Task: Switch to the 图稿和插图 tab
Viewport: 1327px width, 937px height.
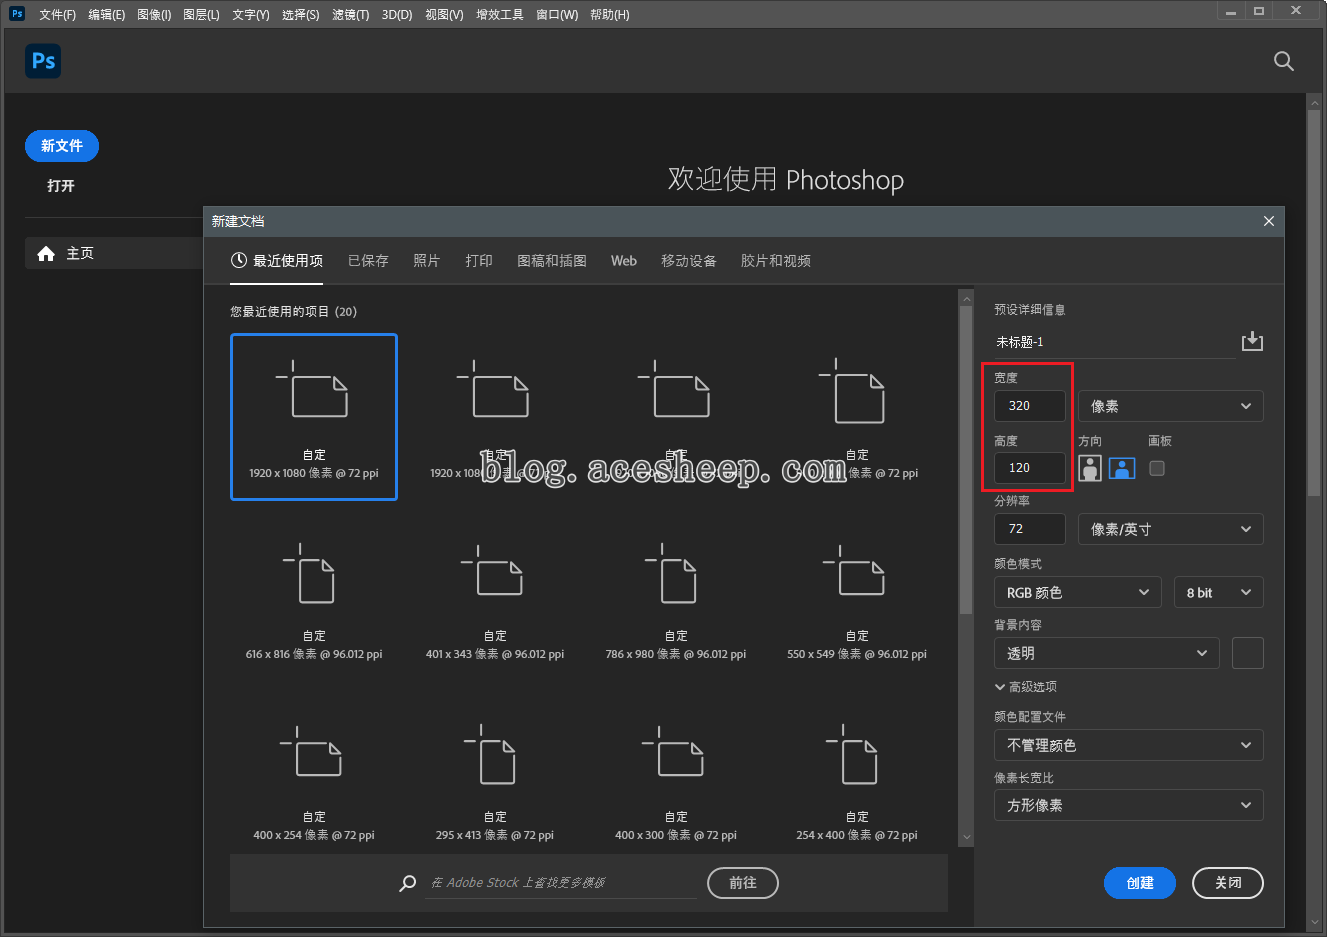Action: (552, 261)
